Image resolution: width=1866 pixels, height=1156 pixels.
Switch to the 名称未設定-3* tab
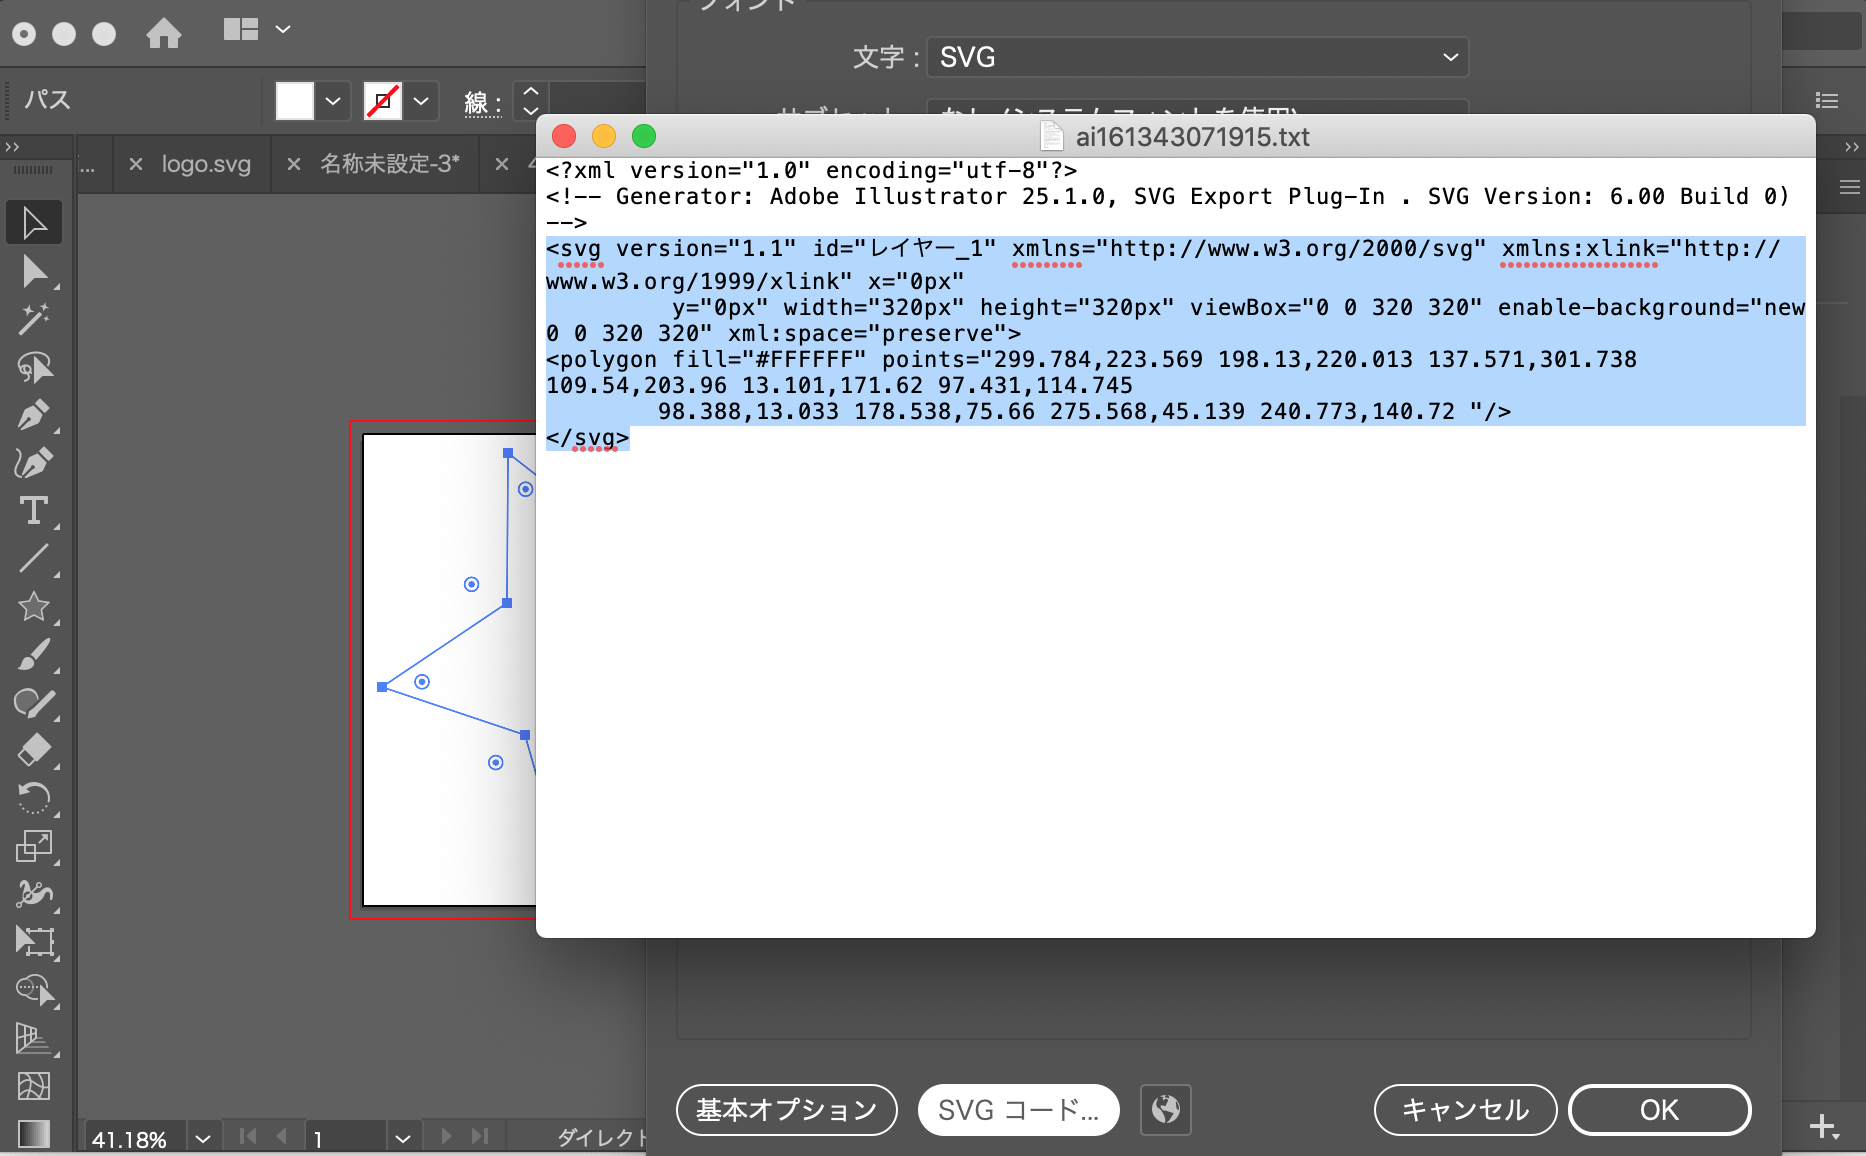(x=390, y=164)
